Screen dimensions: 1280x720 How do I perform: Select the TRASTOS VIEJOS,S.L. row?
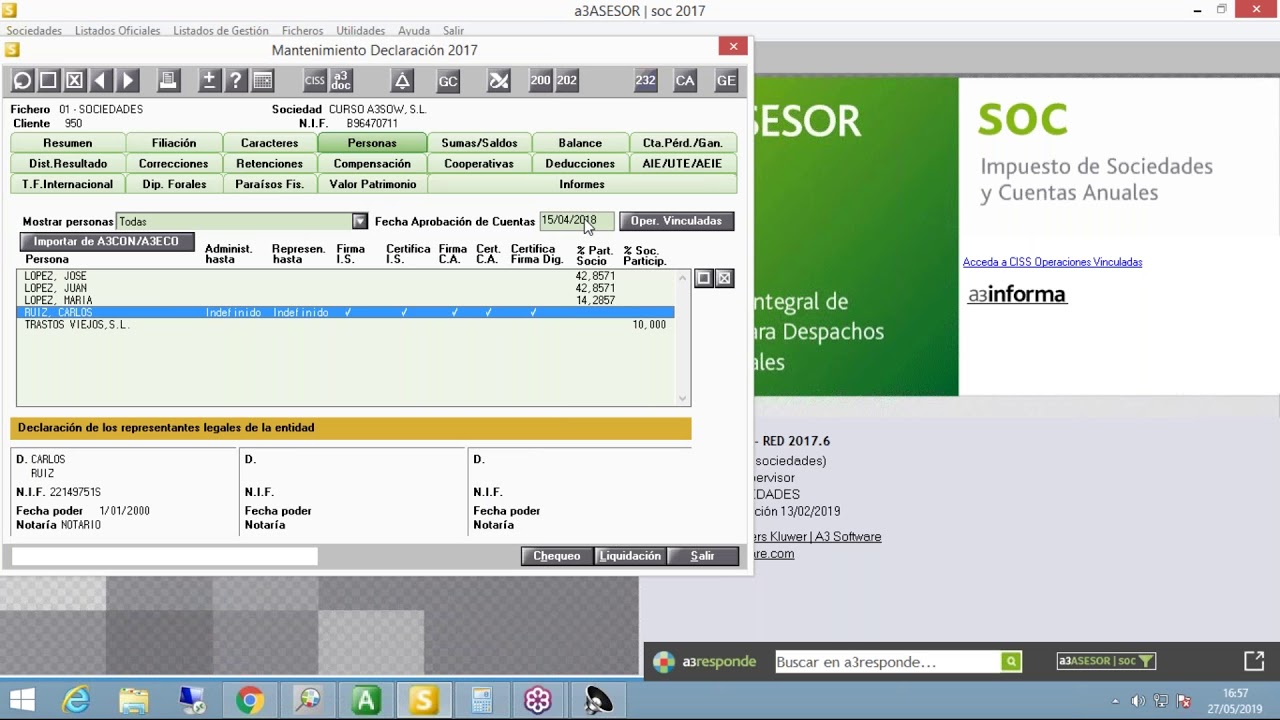(346, 325)
